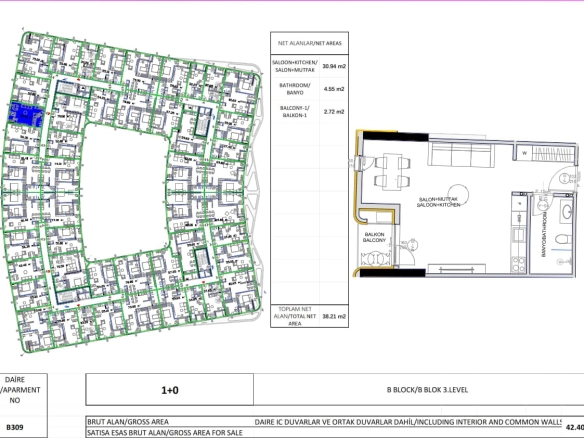This screenshot has width=584, height=438.
Task: Click the "2.72 m2" balcony area value
Action: 334,111
